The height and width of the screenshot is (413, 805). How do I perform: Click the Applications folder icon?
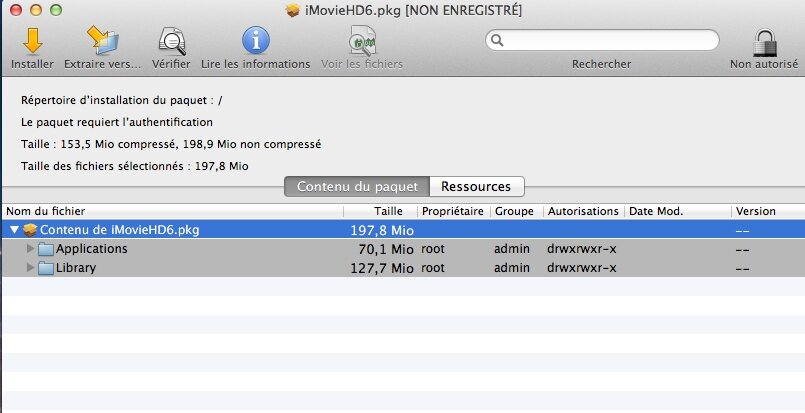(x=46, y=249)
